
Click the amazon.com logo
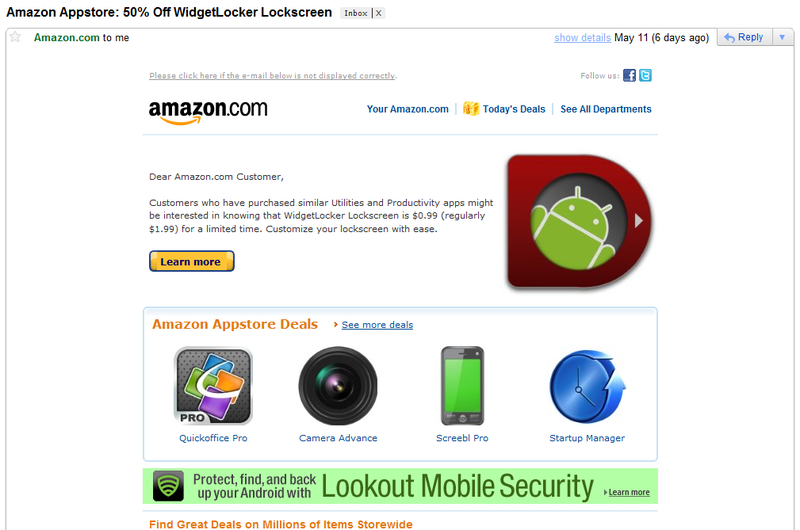click(208, 111)
